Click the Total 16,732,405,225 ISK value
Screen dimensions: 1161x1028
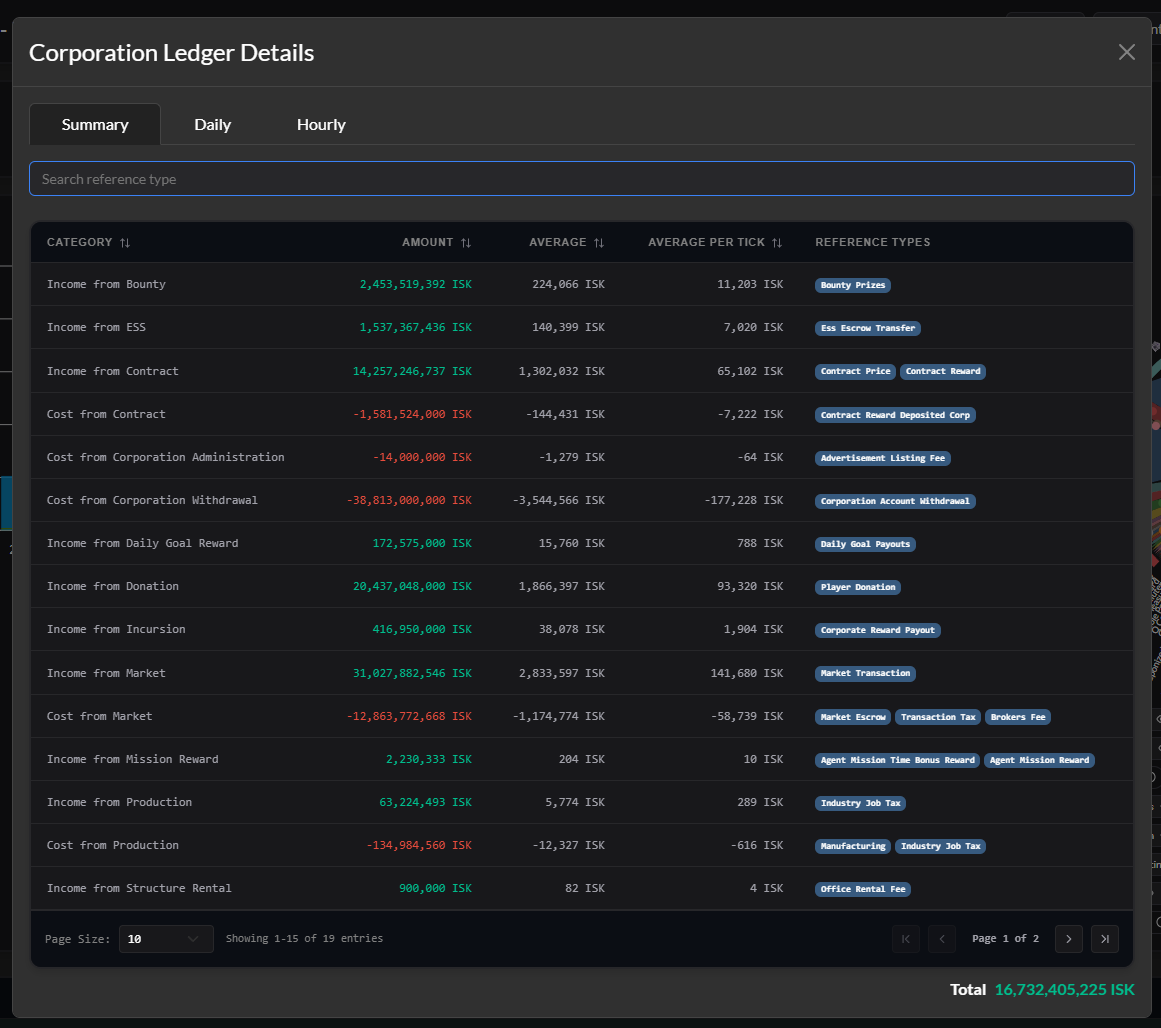(1064, 989)
